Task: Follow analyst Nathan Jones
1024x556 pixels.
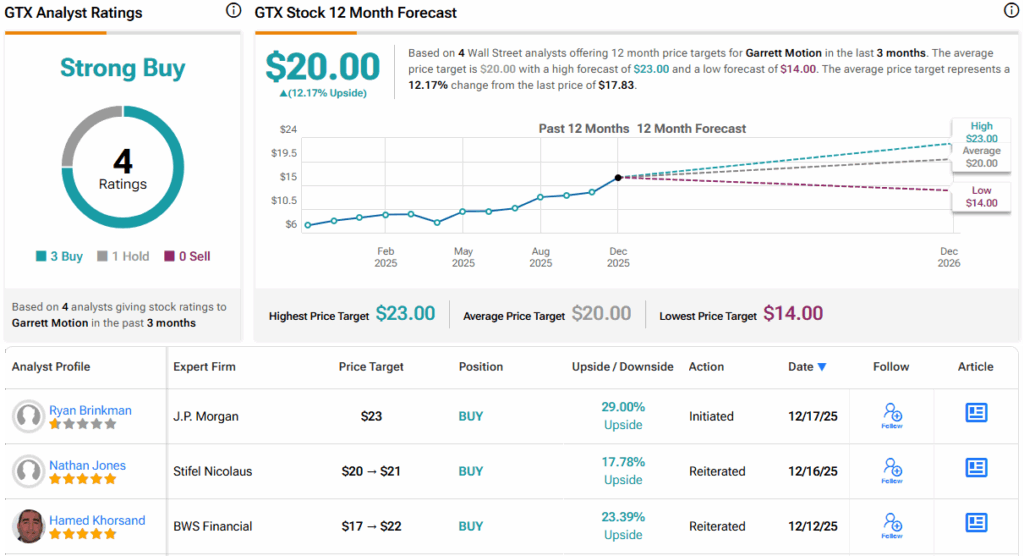Action: pyautogui.click(x=892, y=470)
